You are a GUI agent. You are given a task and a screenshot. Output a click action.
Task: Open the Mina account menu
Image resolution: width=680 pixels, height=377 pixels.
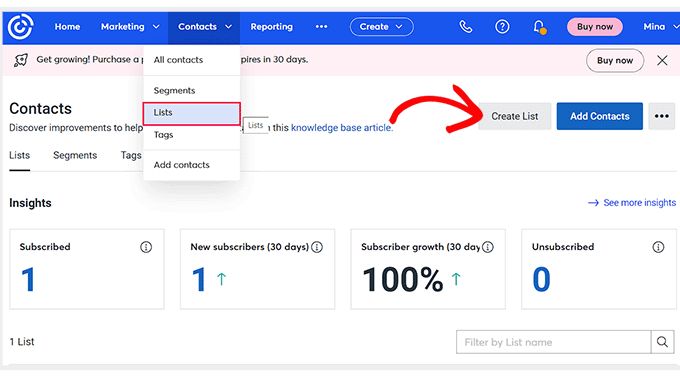660,27
